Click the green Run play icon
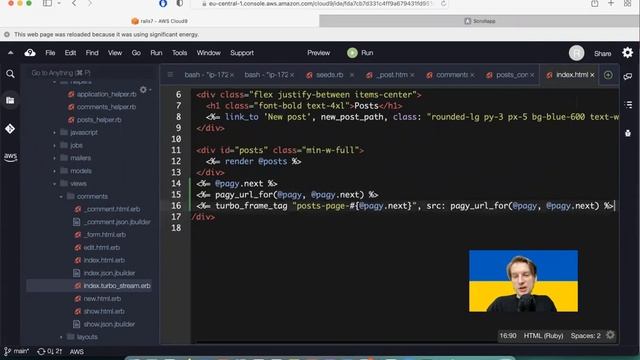640x360 pixels. (352, 53)
